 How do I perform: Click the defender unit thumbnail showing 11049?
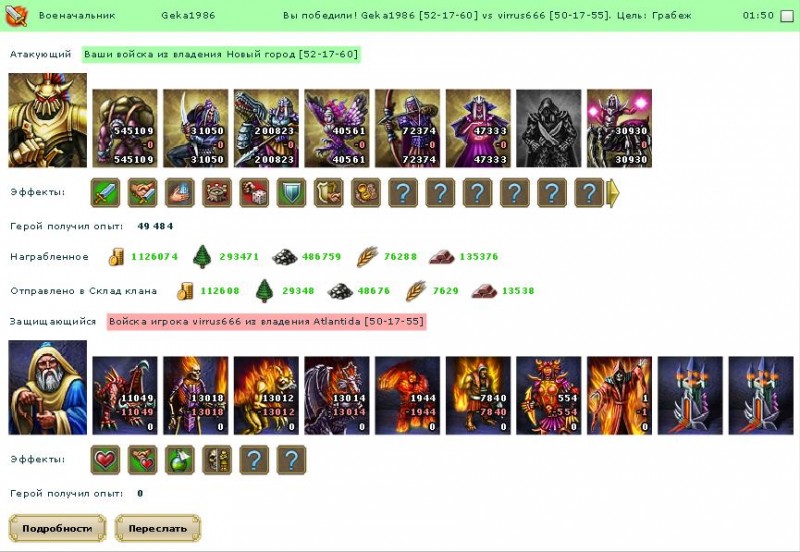125,396
